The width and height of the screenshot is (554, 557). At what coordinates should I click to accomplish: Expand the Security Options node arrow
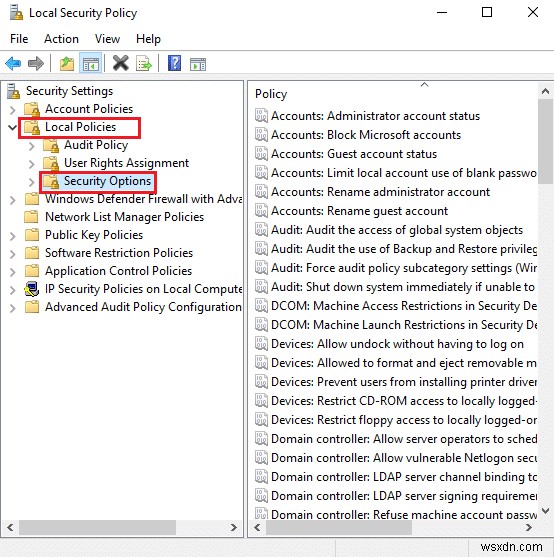tap(32, 182)
